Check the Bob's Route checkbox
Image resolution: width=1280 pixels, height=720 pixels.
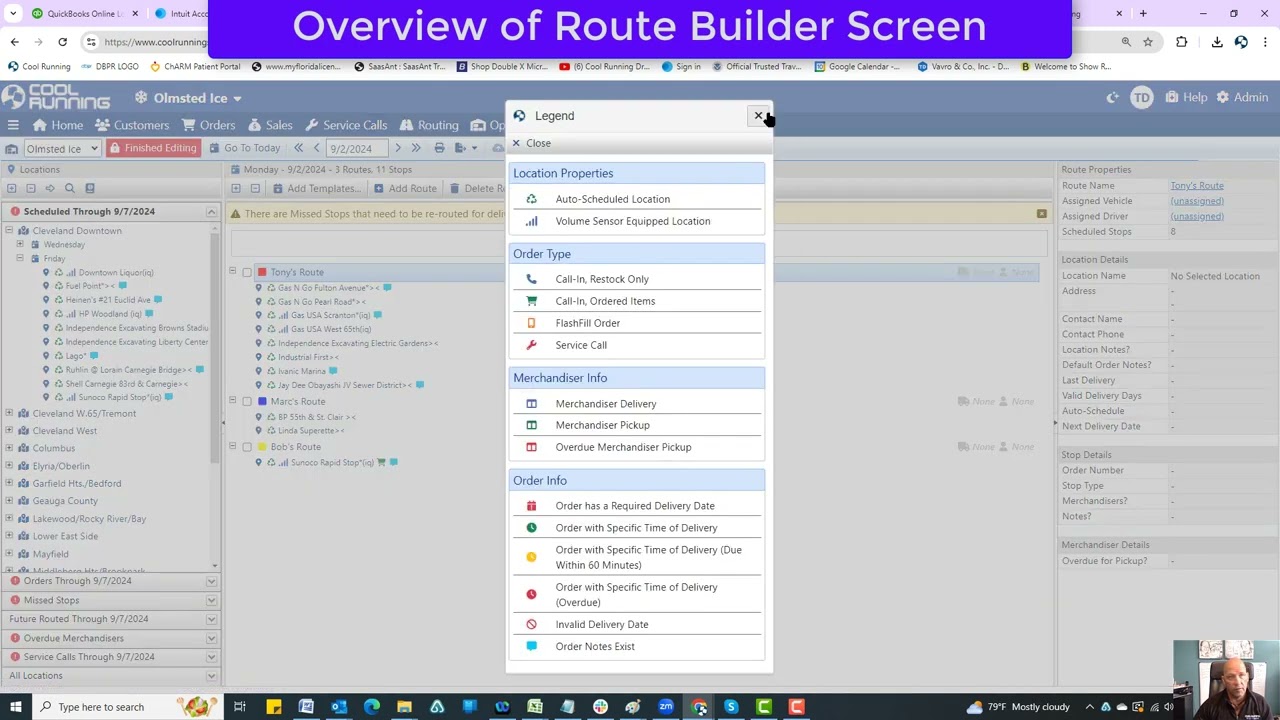pyautogui.click(x=247, y=447)
